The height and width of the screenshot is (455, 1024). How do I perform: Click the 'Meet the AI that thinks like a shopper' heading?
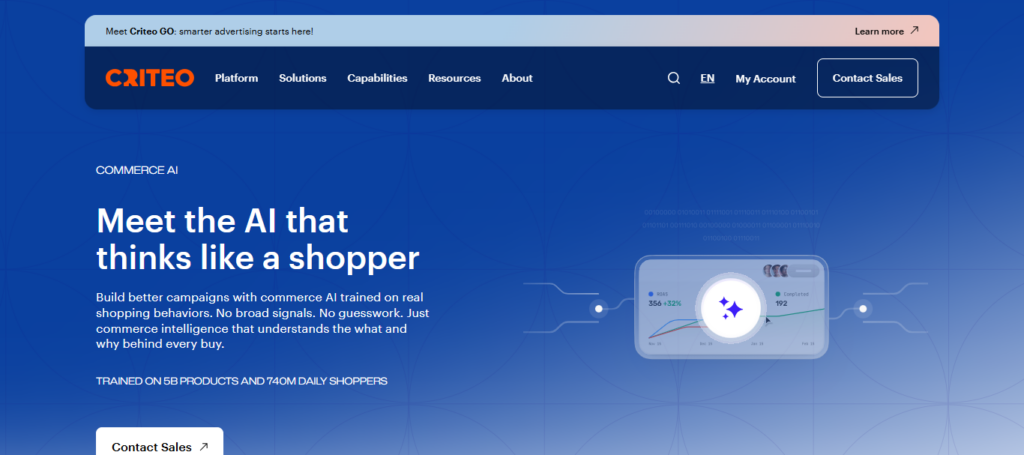coord(257,240)
